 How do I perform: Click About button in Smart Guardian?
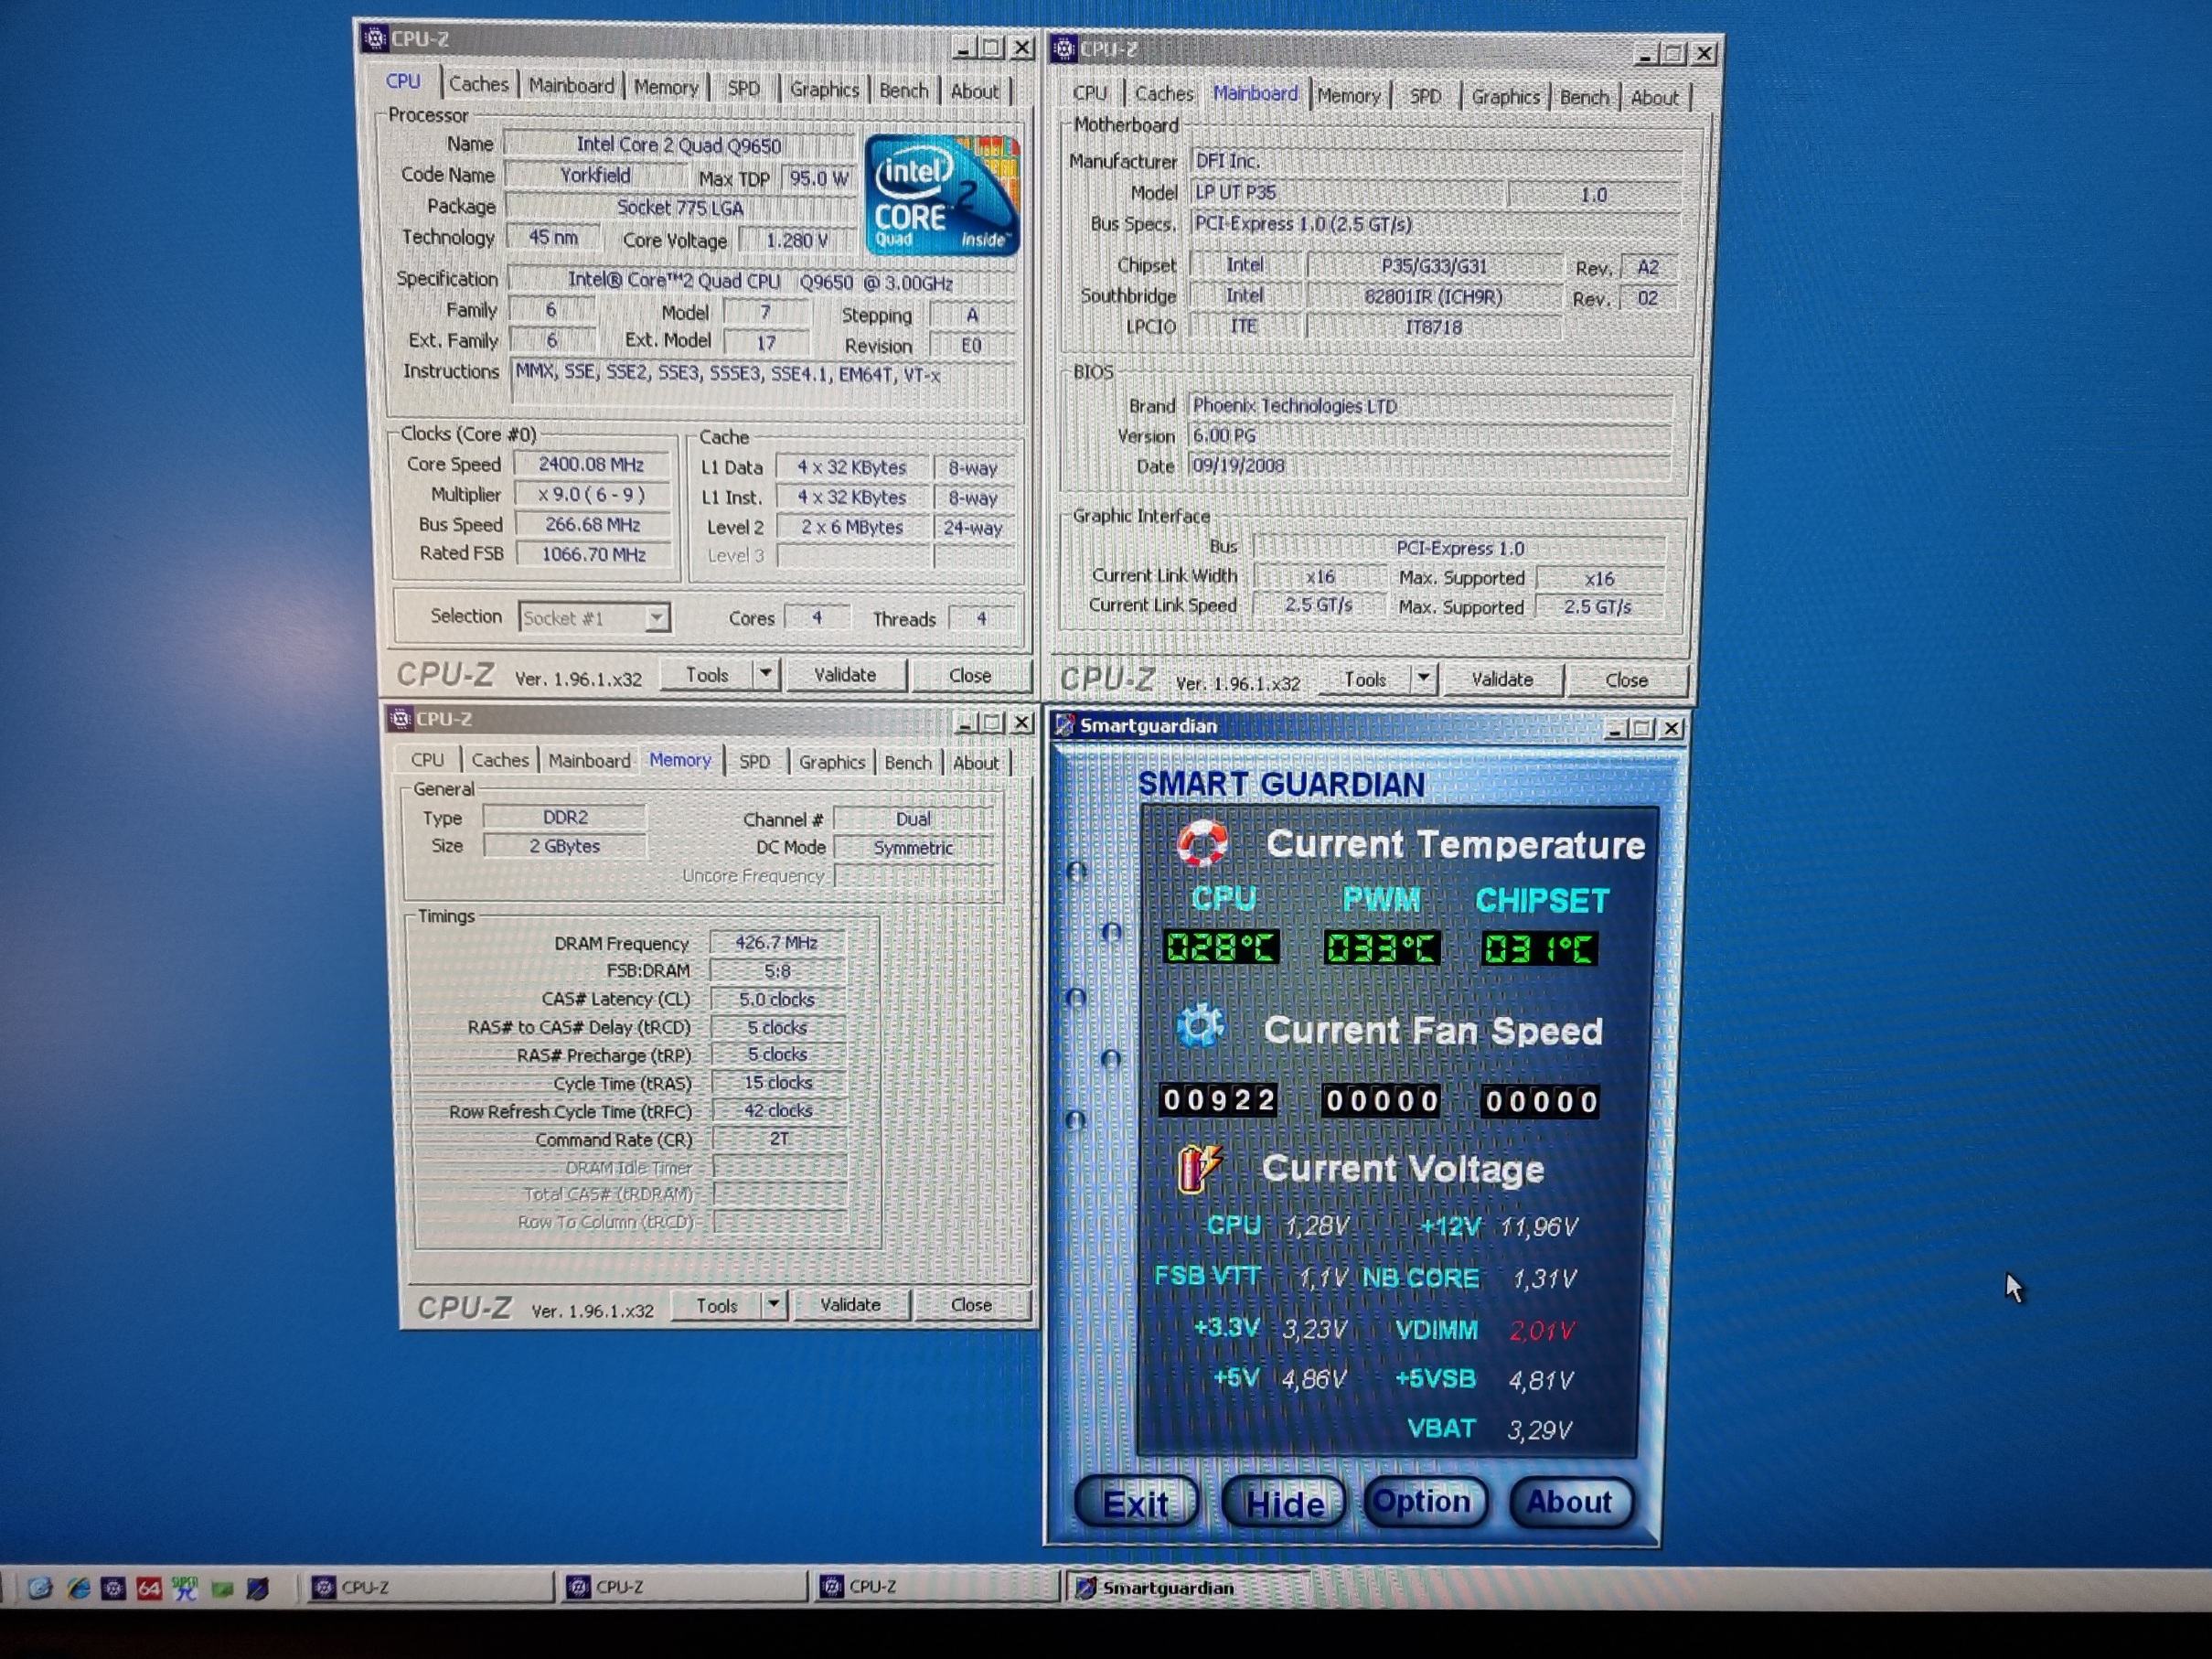coord(1570,1501)
